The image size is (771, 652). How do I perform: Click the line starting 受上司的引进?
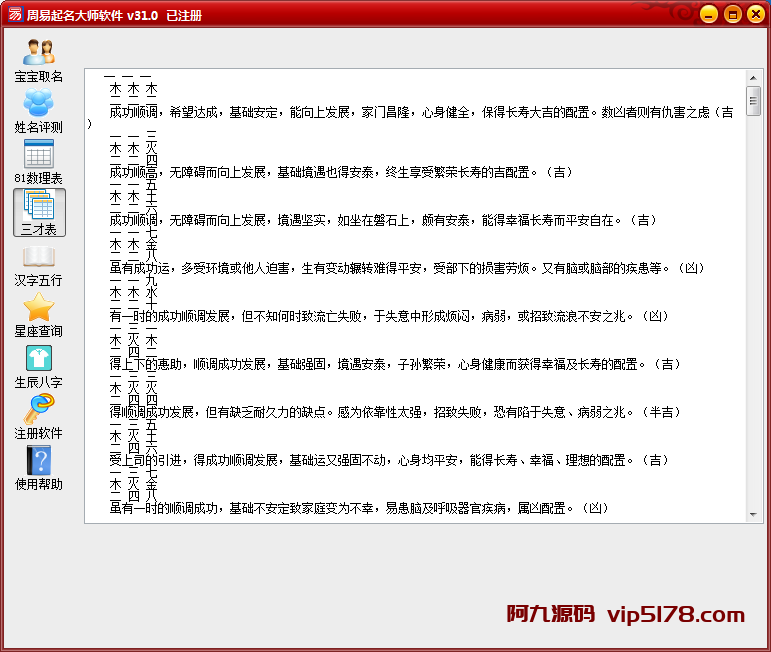pyautogui.click(x=389, y=460)
